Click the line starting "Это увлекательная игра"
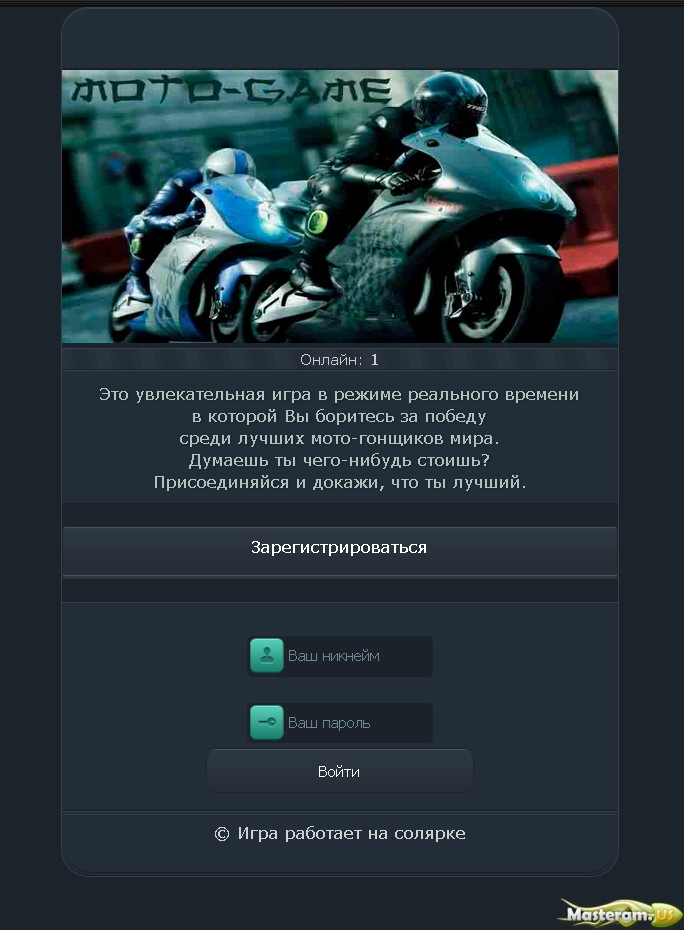 pos(339,394)
